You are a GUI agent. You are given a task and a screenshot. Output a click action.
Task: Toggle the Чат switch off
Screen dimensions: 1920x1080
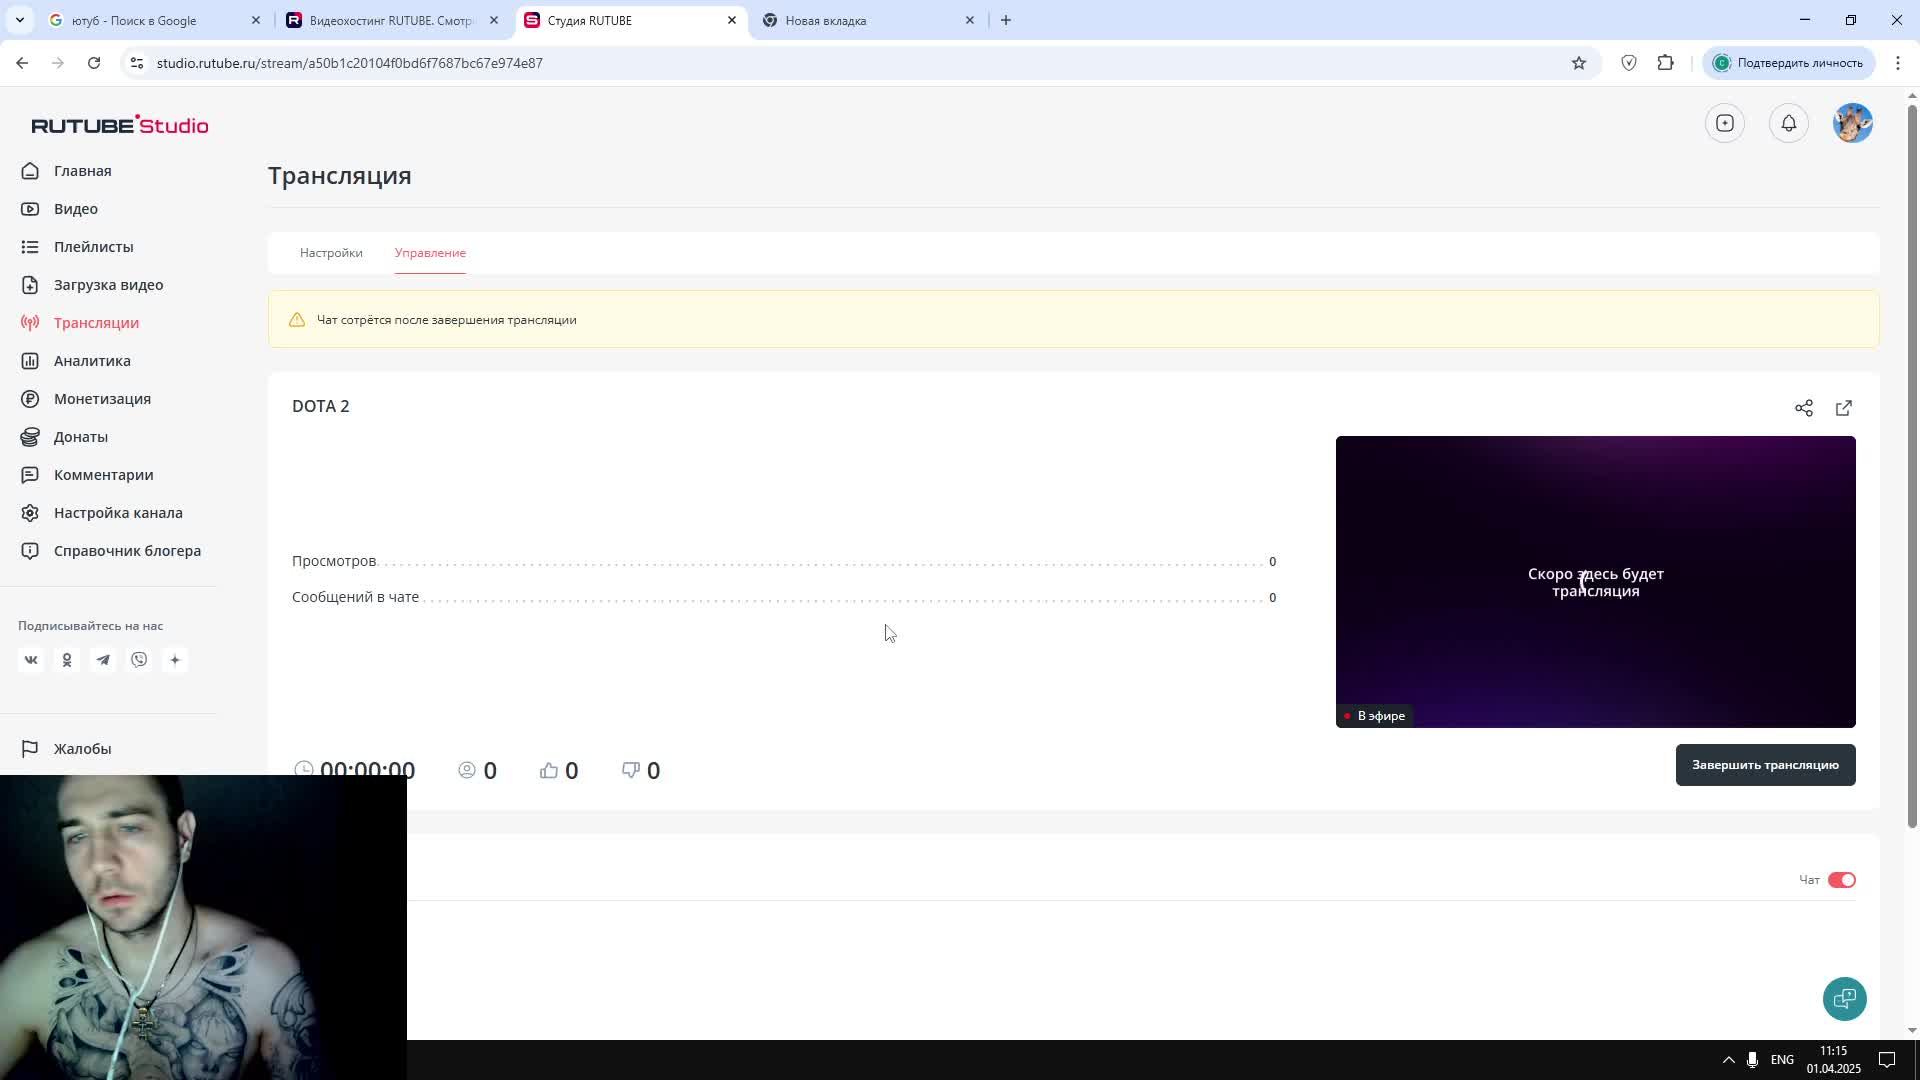(x=1841, y=880)
